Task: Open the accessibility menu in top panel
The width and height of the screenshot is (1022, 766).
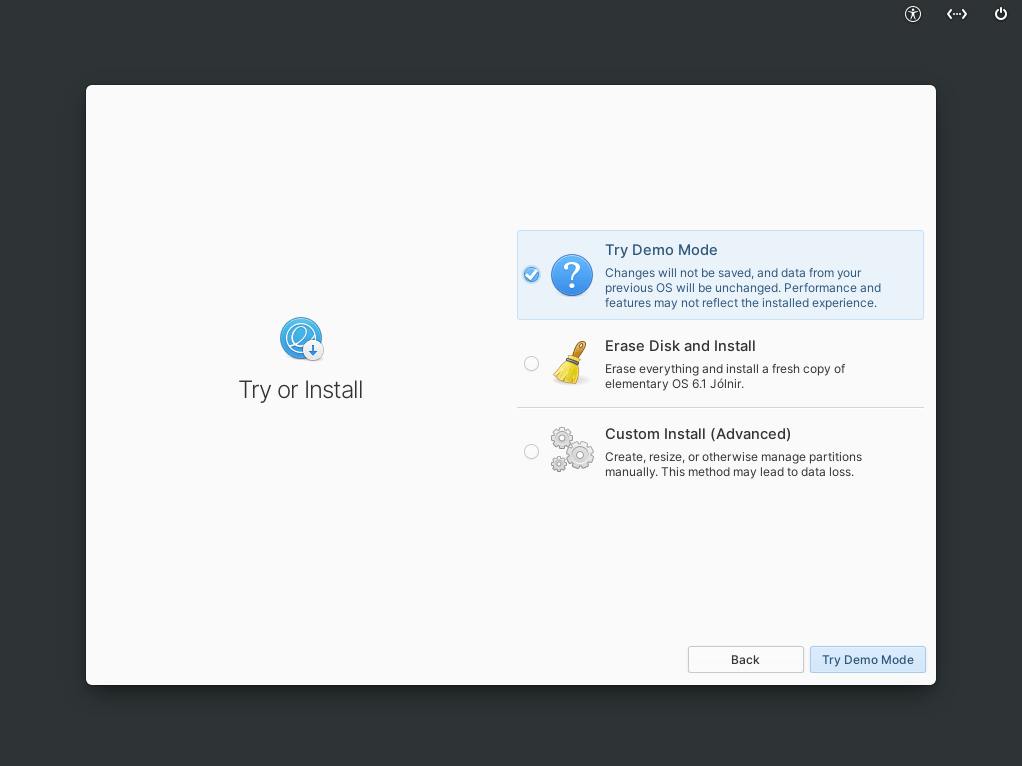Action: (912, 14)
